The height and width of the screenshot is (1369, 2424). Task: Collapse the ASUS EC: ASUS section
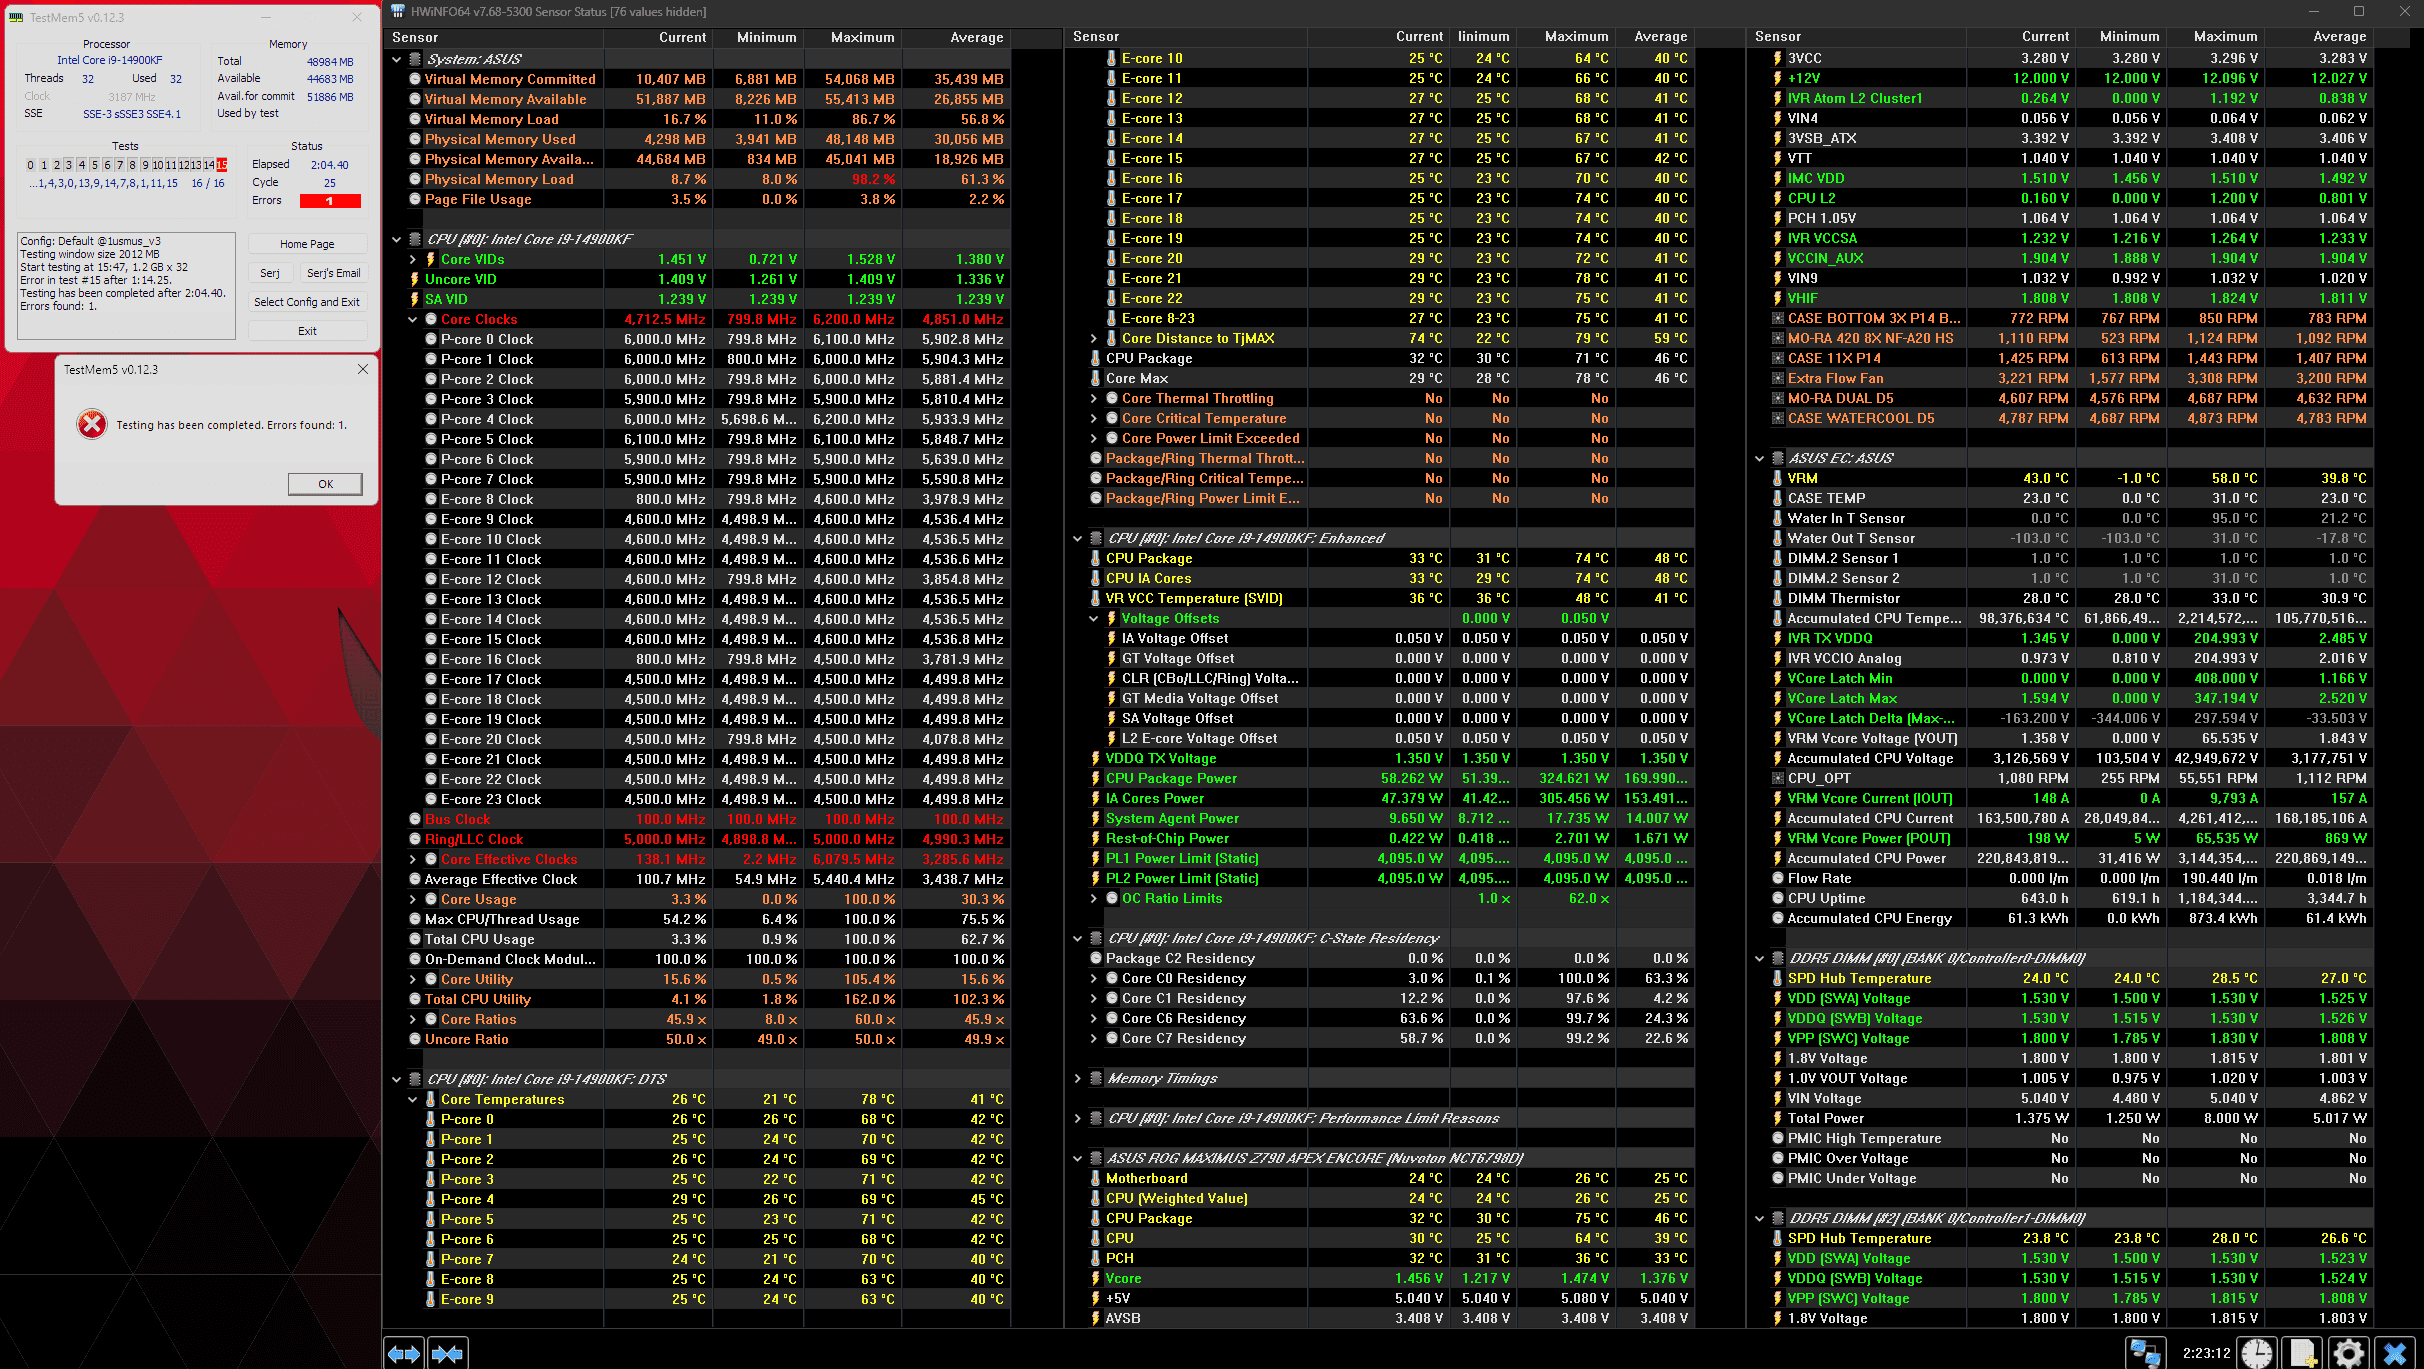[1759, 458]
